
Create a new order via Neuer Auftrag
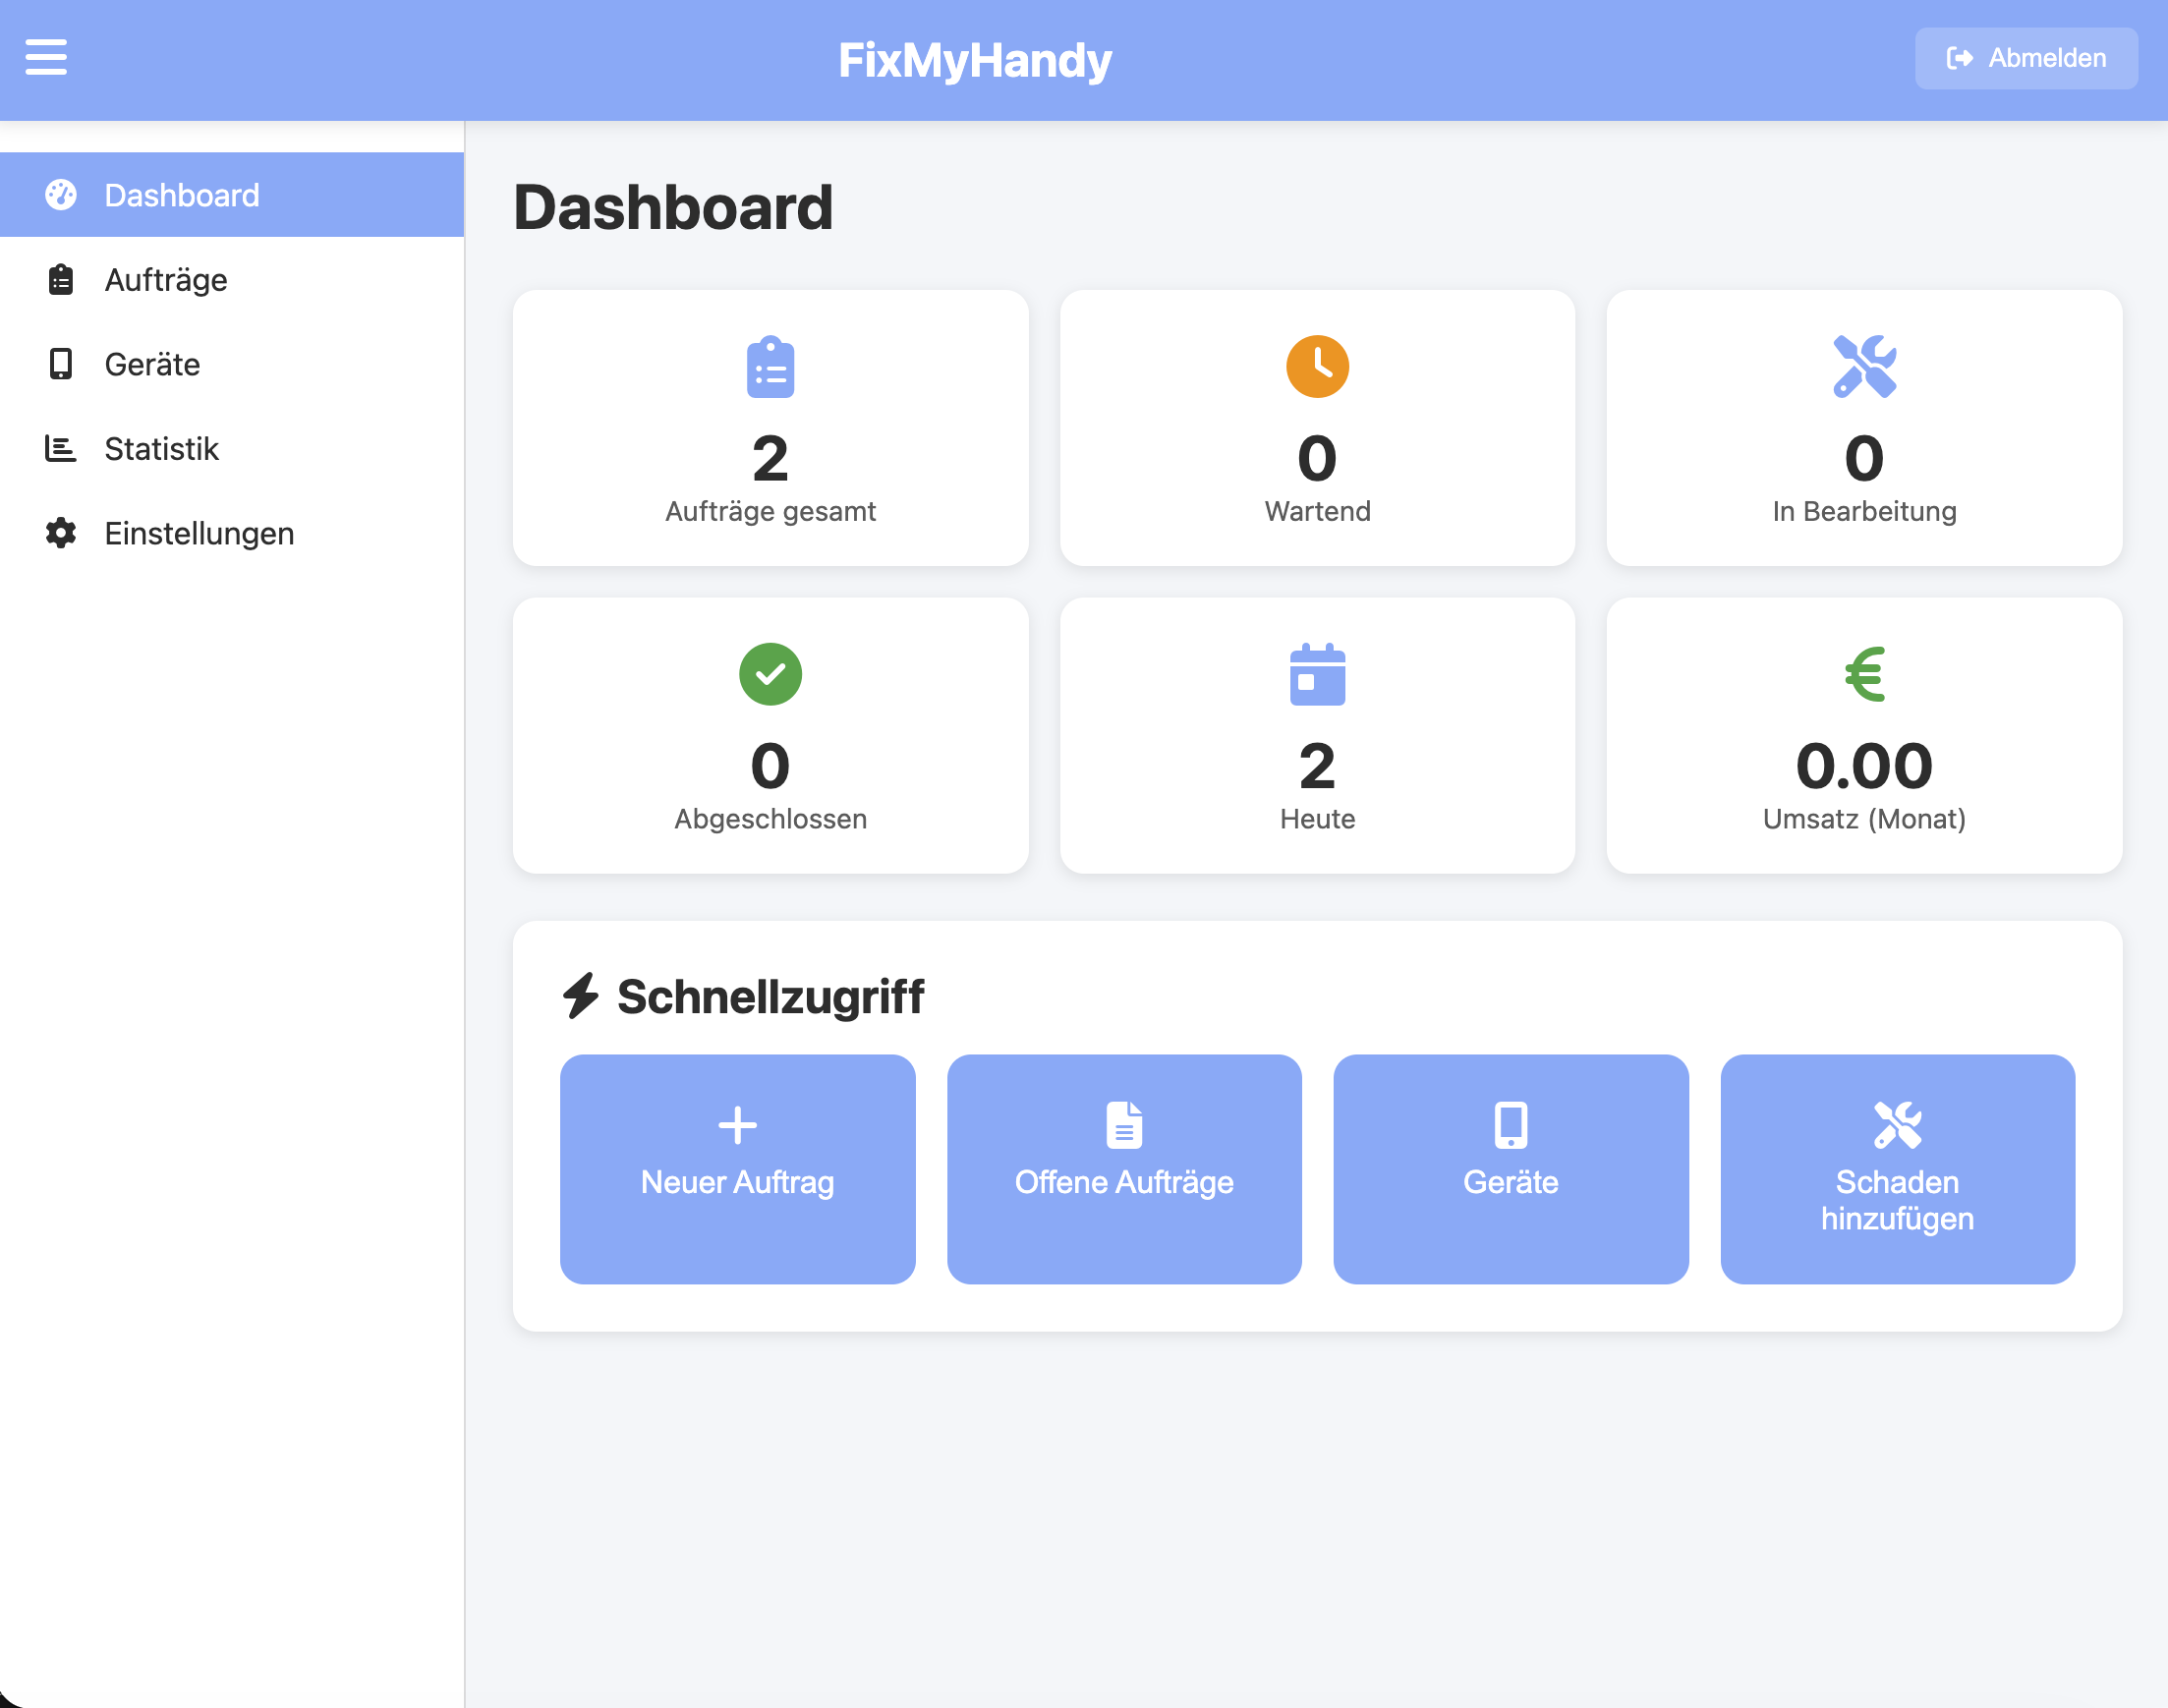(737, 1168)
